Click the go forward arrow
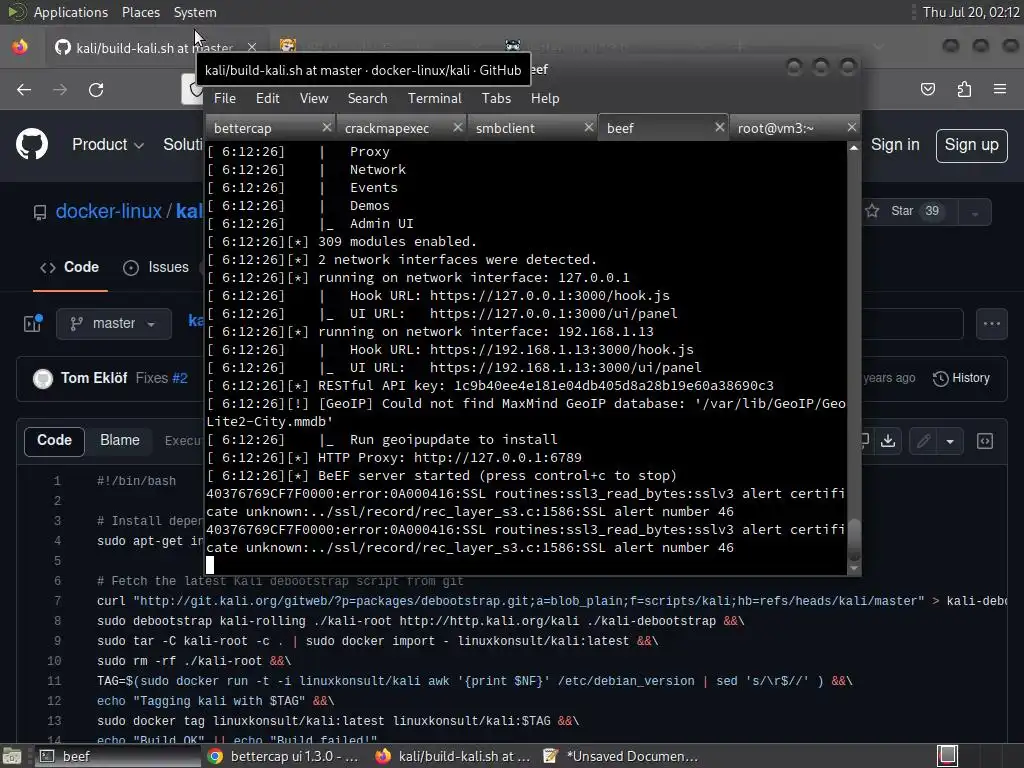Viewport: 1024px width, 768px height. pos(60,89)
